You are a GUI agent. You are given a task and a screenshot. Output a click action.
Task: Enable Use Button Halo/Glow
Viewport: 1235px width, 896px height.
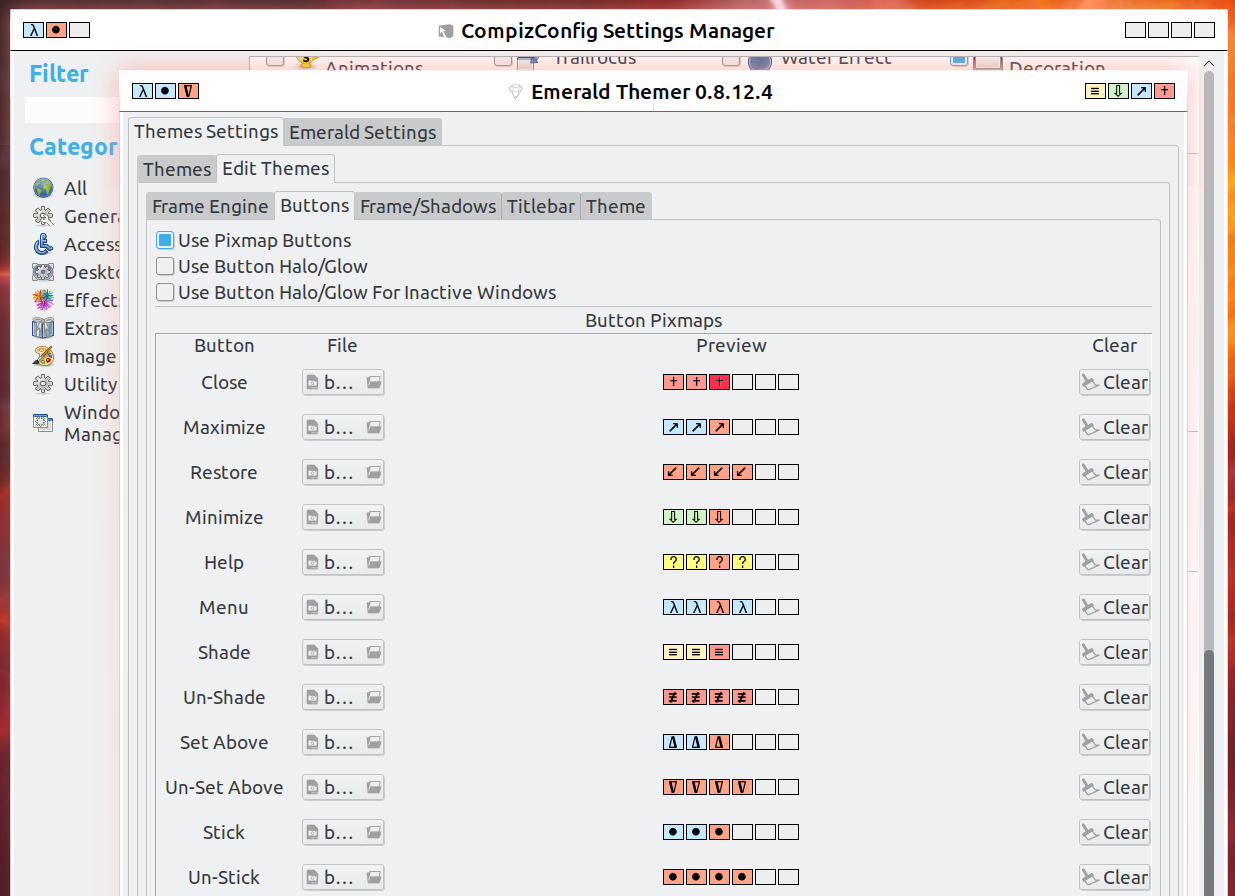click(166, 267)
